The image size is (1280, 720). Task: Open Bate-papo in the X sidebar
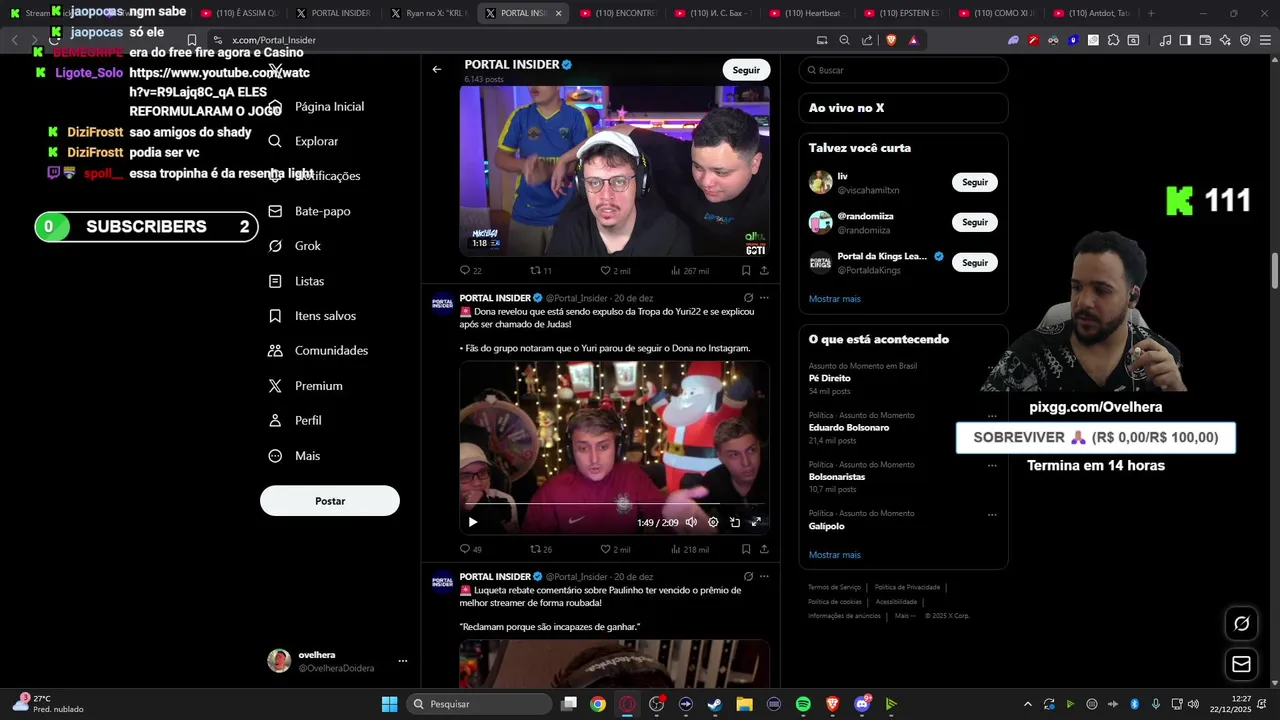pyautogui.click(x=309, y=211)
